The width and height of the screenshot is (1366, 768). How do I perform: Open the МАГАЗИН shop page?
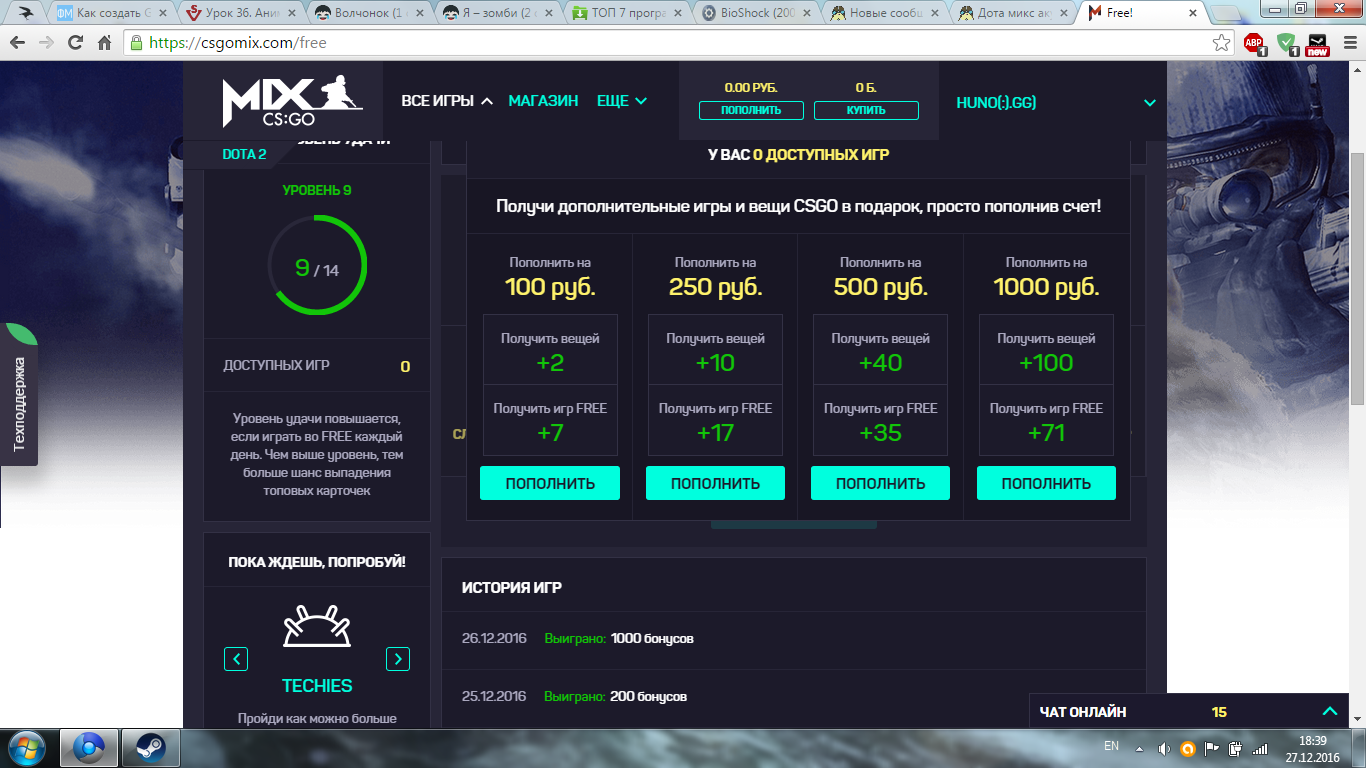click(543, 101)
